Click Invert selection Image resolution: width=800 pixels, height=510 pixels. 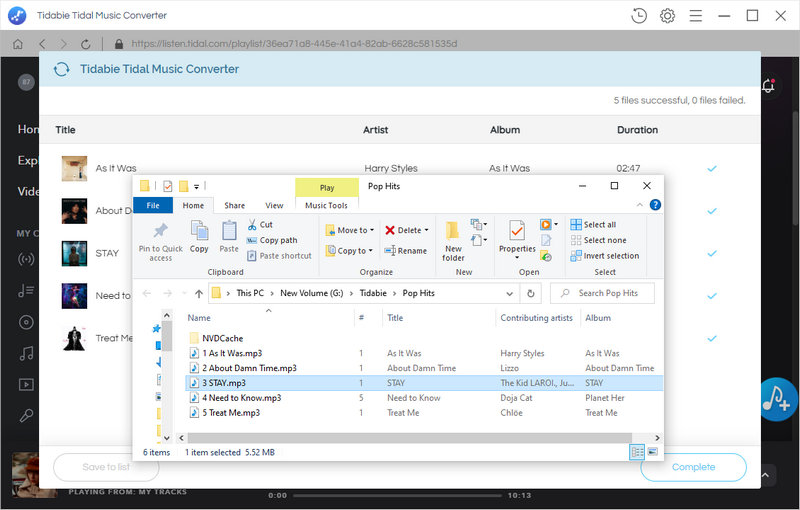(605, 256)
